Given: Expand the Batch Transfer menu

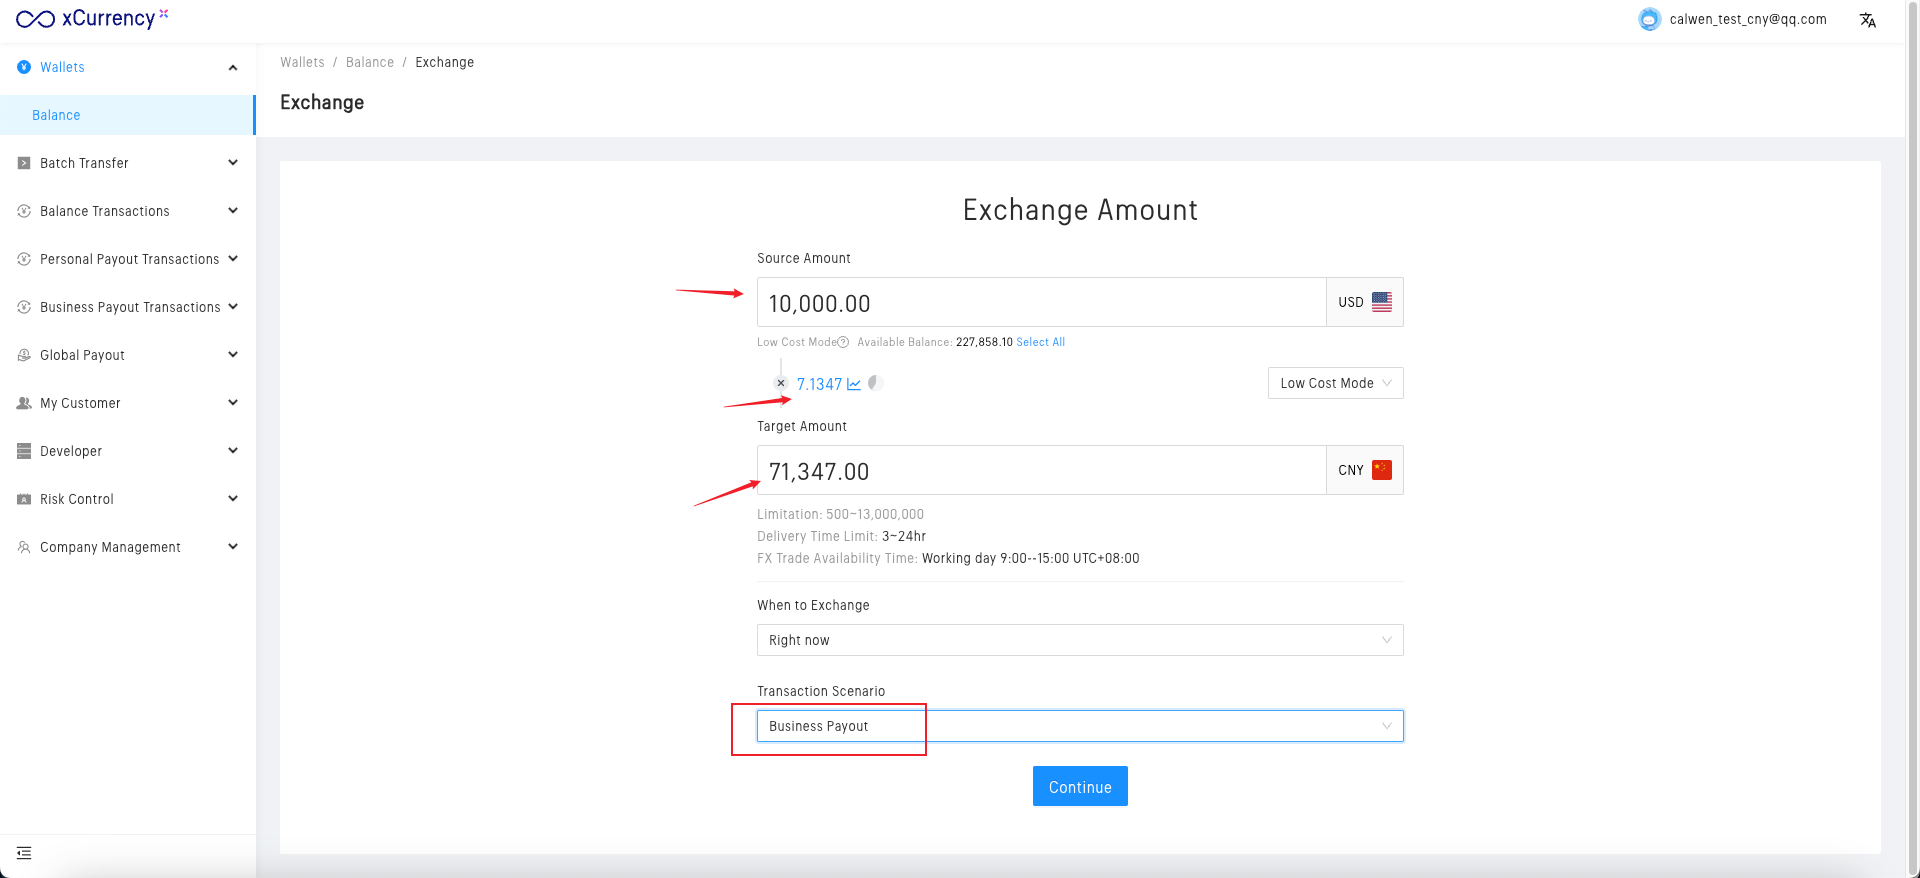Looking at the screenshot, I should 128,163.
